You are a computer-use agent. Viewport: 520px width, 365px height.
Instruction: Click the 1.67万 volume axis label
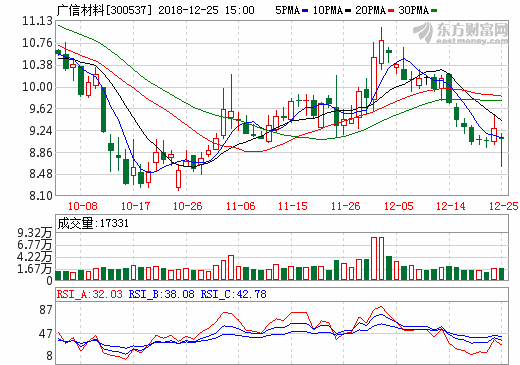tap(35, 269)
